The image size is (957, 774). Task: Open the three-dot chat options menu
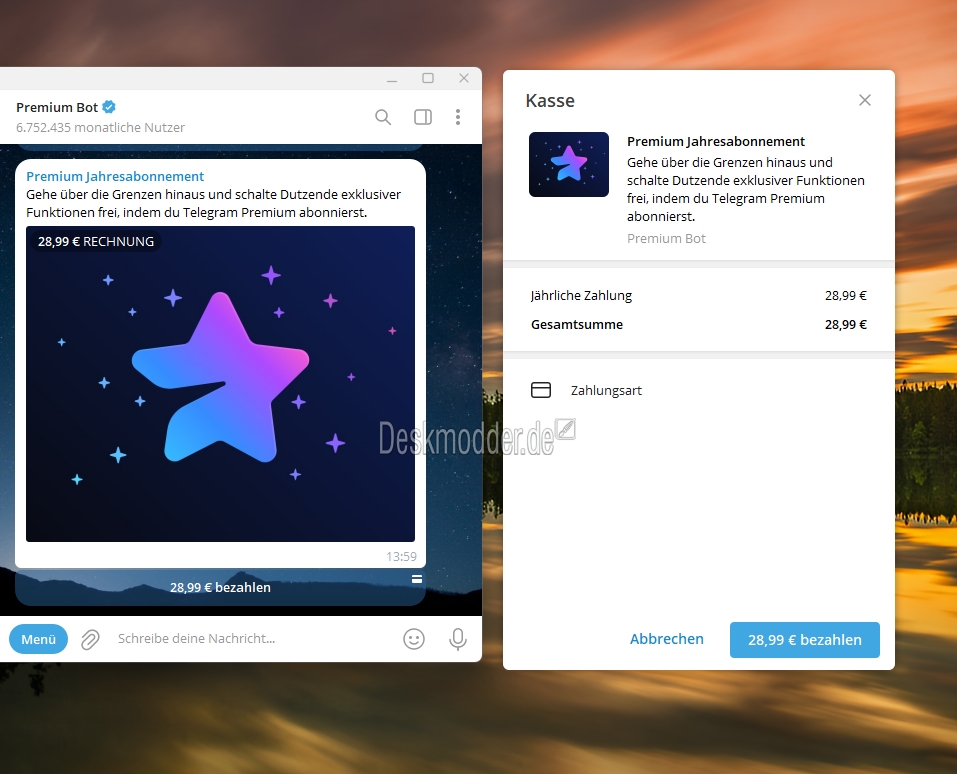(458, 117)
